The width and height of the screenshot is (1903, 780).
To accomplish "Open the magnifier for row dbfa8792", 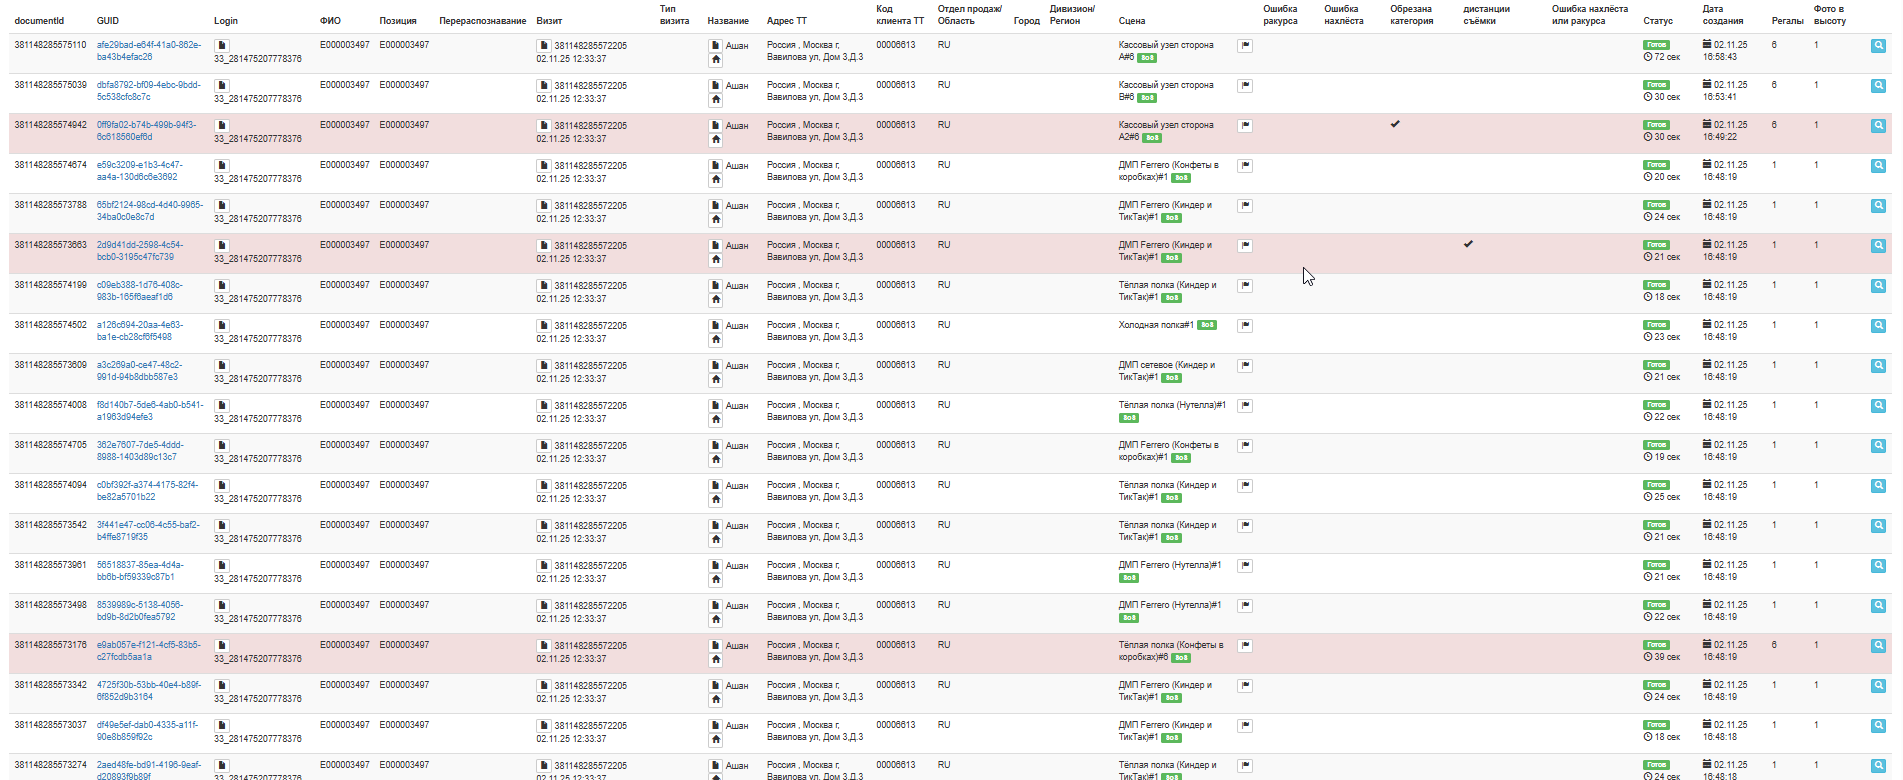I will click(x=1878, y=86).
